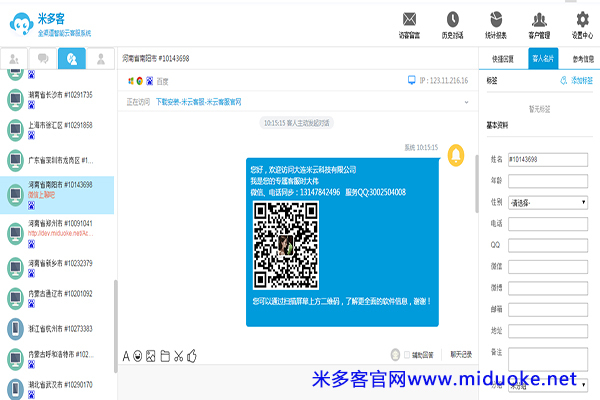Open 访客留言 visitor messages envelope icon
The width and height of the screenshot is (600, 400).
tap(409, 19)
